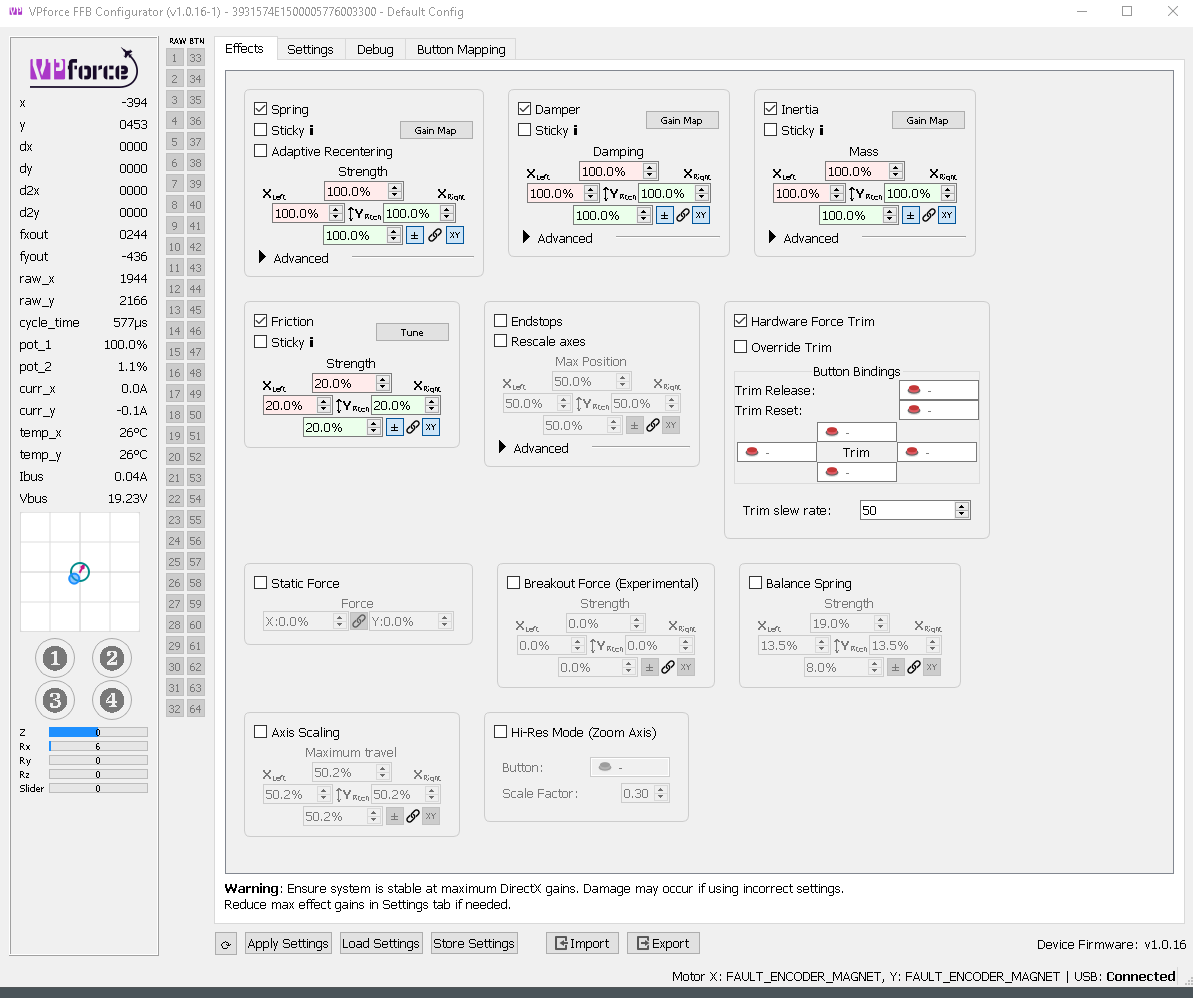Click the Trim slew rate input field
1193x998 pixels.
pos(905,509)
